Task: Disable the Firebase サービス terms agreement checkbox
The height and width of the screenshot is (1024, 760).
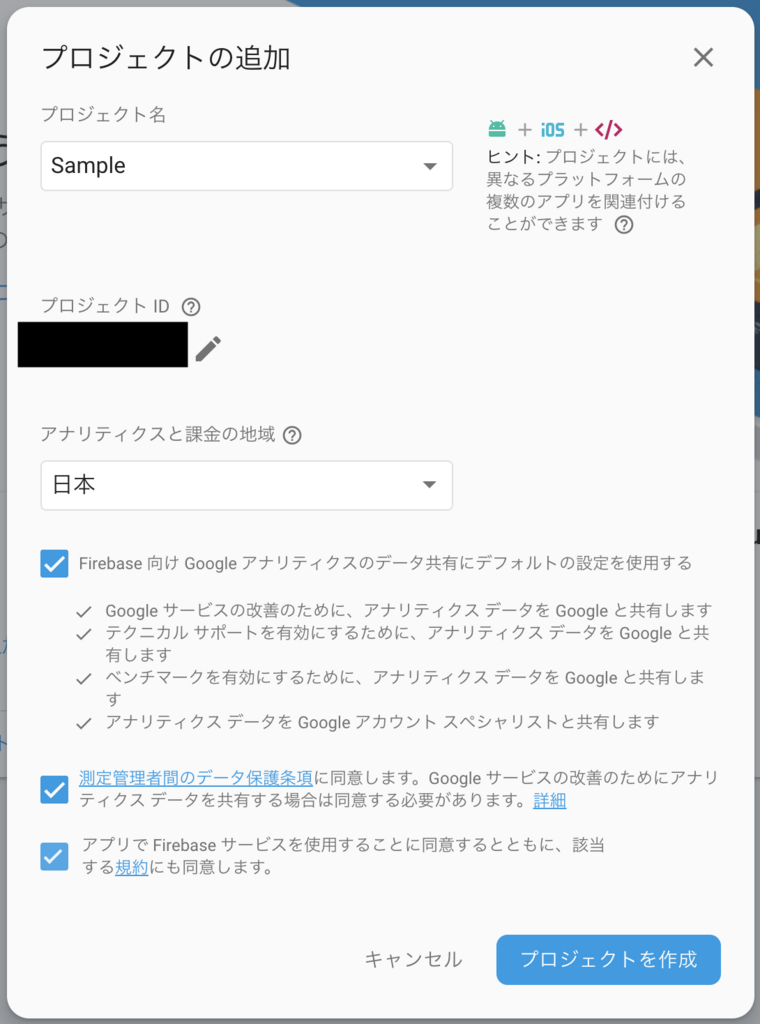Action: (x=55, y=856)
